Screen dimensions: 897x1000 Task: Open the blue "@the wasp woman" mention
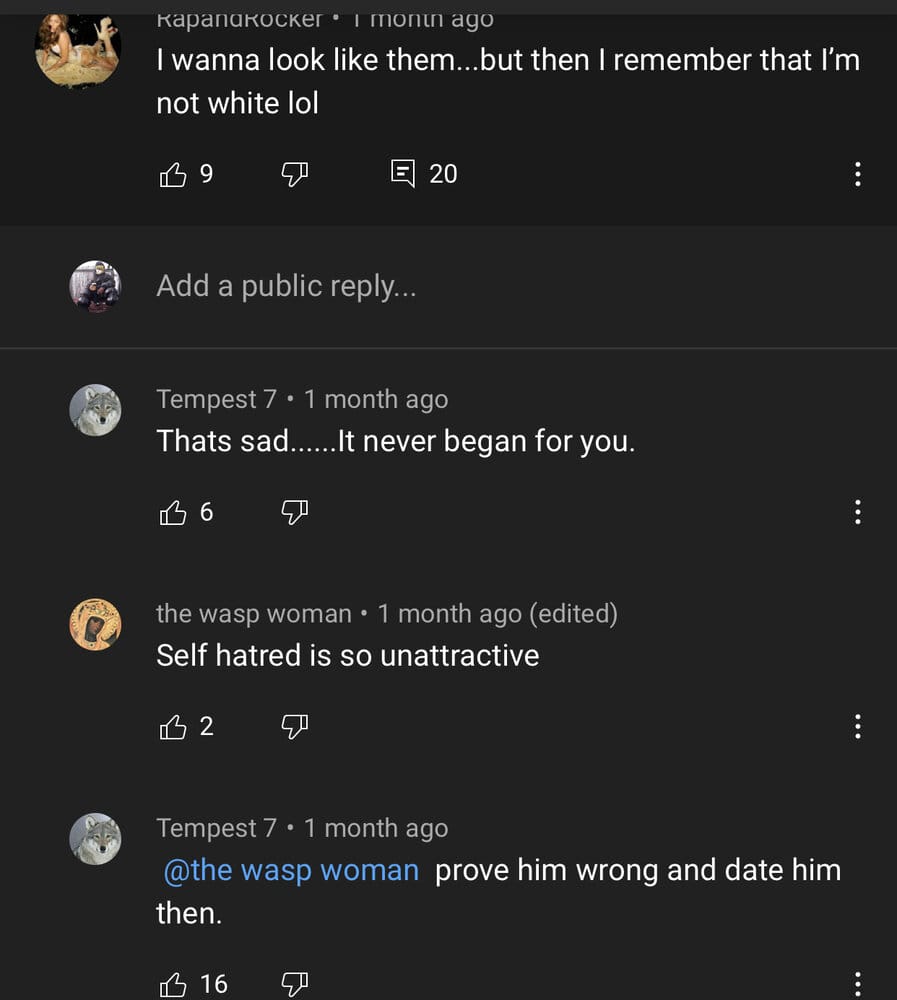click(291, 870)
